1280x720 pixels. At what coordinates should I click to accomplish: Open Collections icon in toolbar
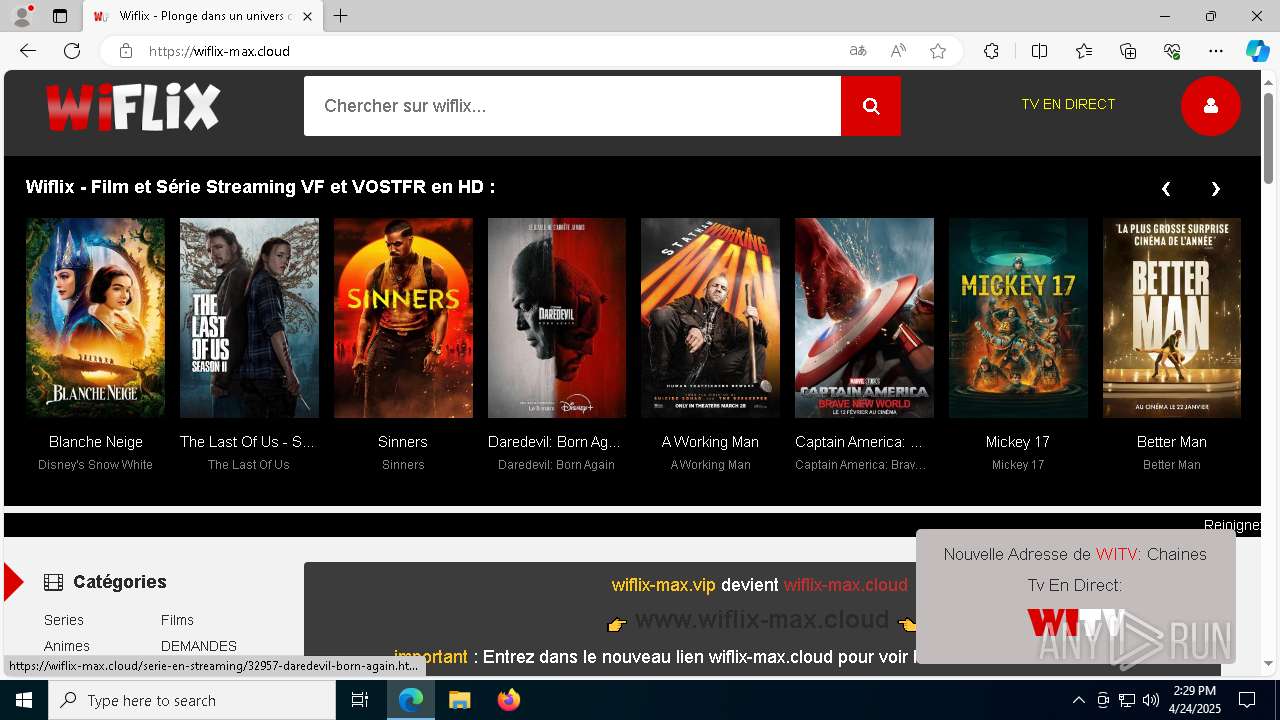click(x=1128, y=51)
